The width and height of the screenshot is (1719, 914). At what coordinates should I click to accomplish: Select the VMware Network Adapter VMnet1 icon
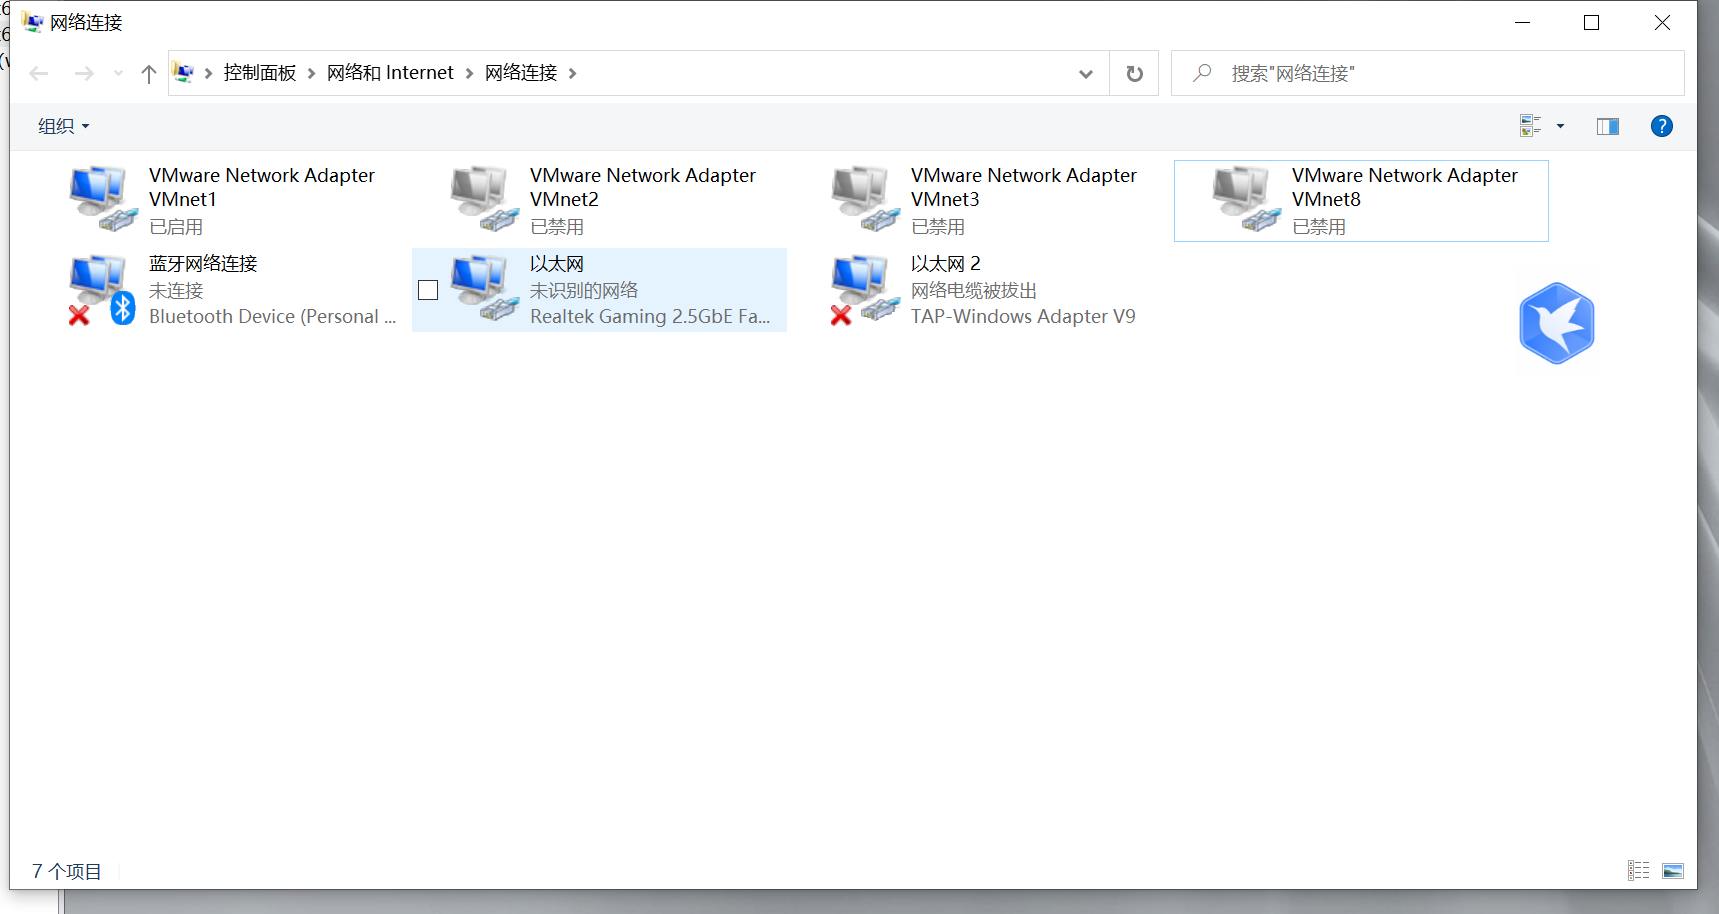pos(103,199)
